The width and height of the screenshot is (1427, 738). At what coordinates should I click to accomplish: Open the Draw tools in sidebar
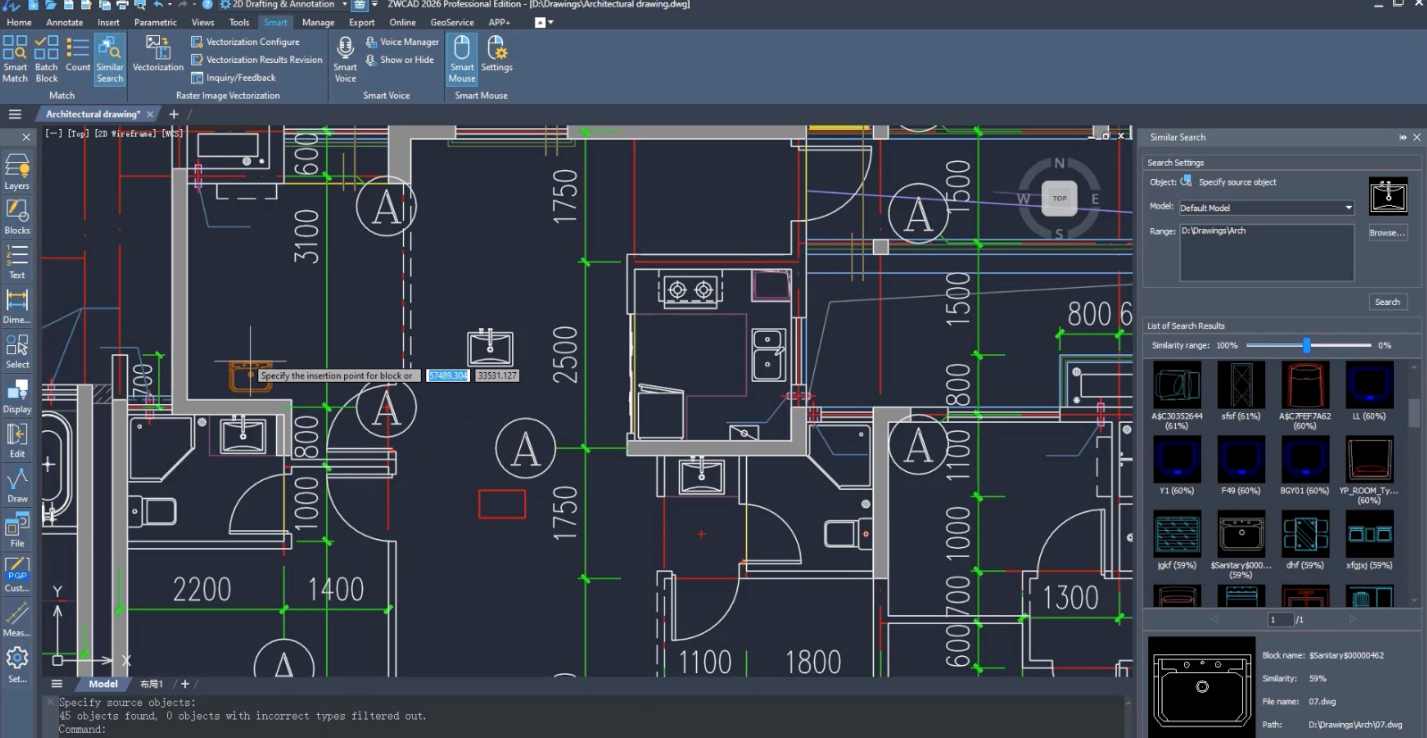[17, 485]
